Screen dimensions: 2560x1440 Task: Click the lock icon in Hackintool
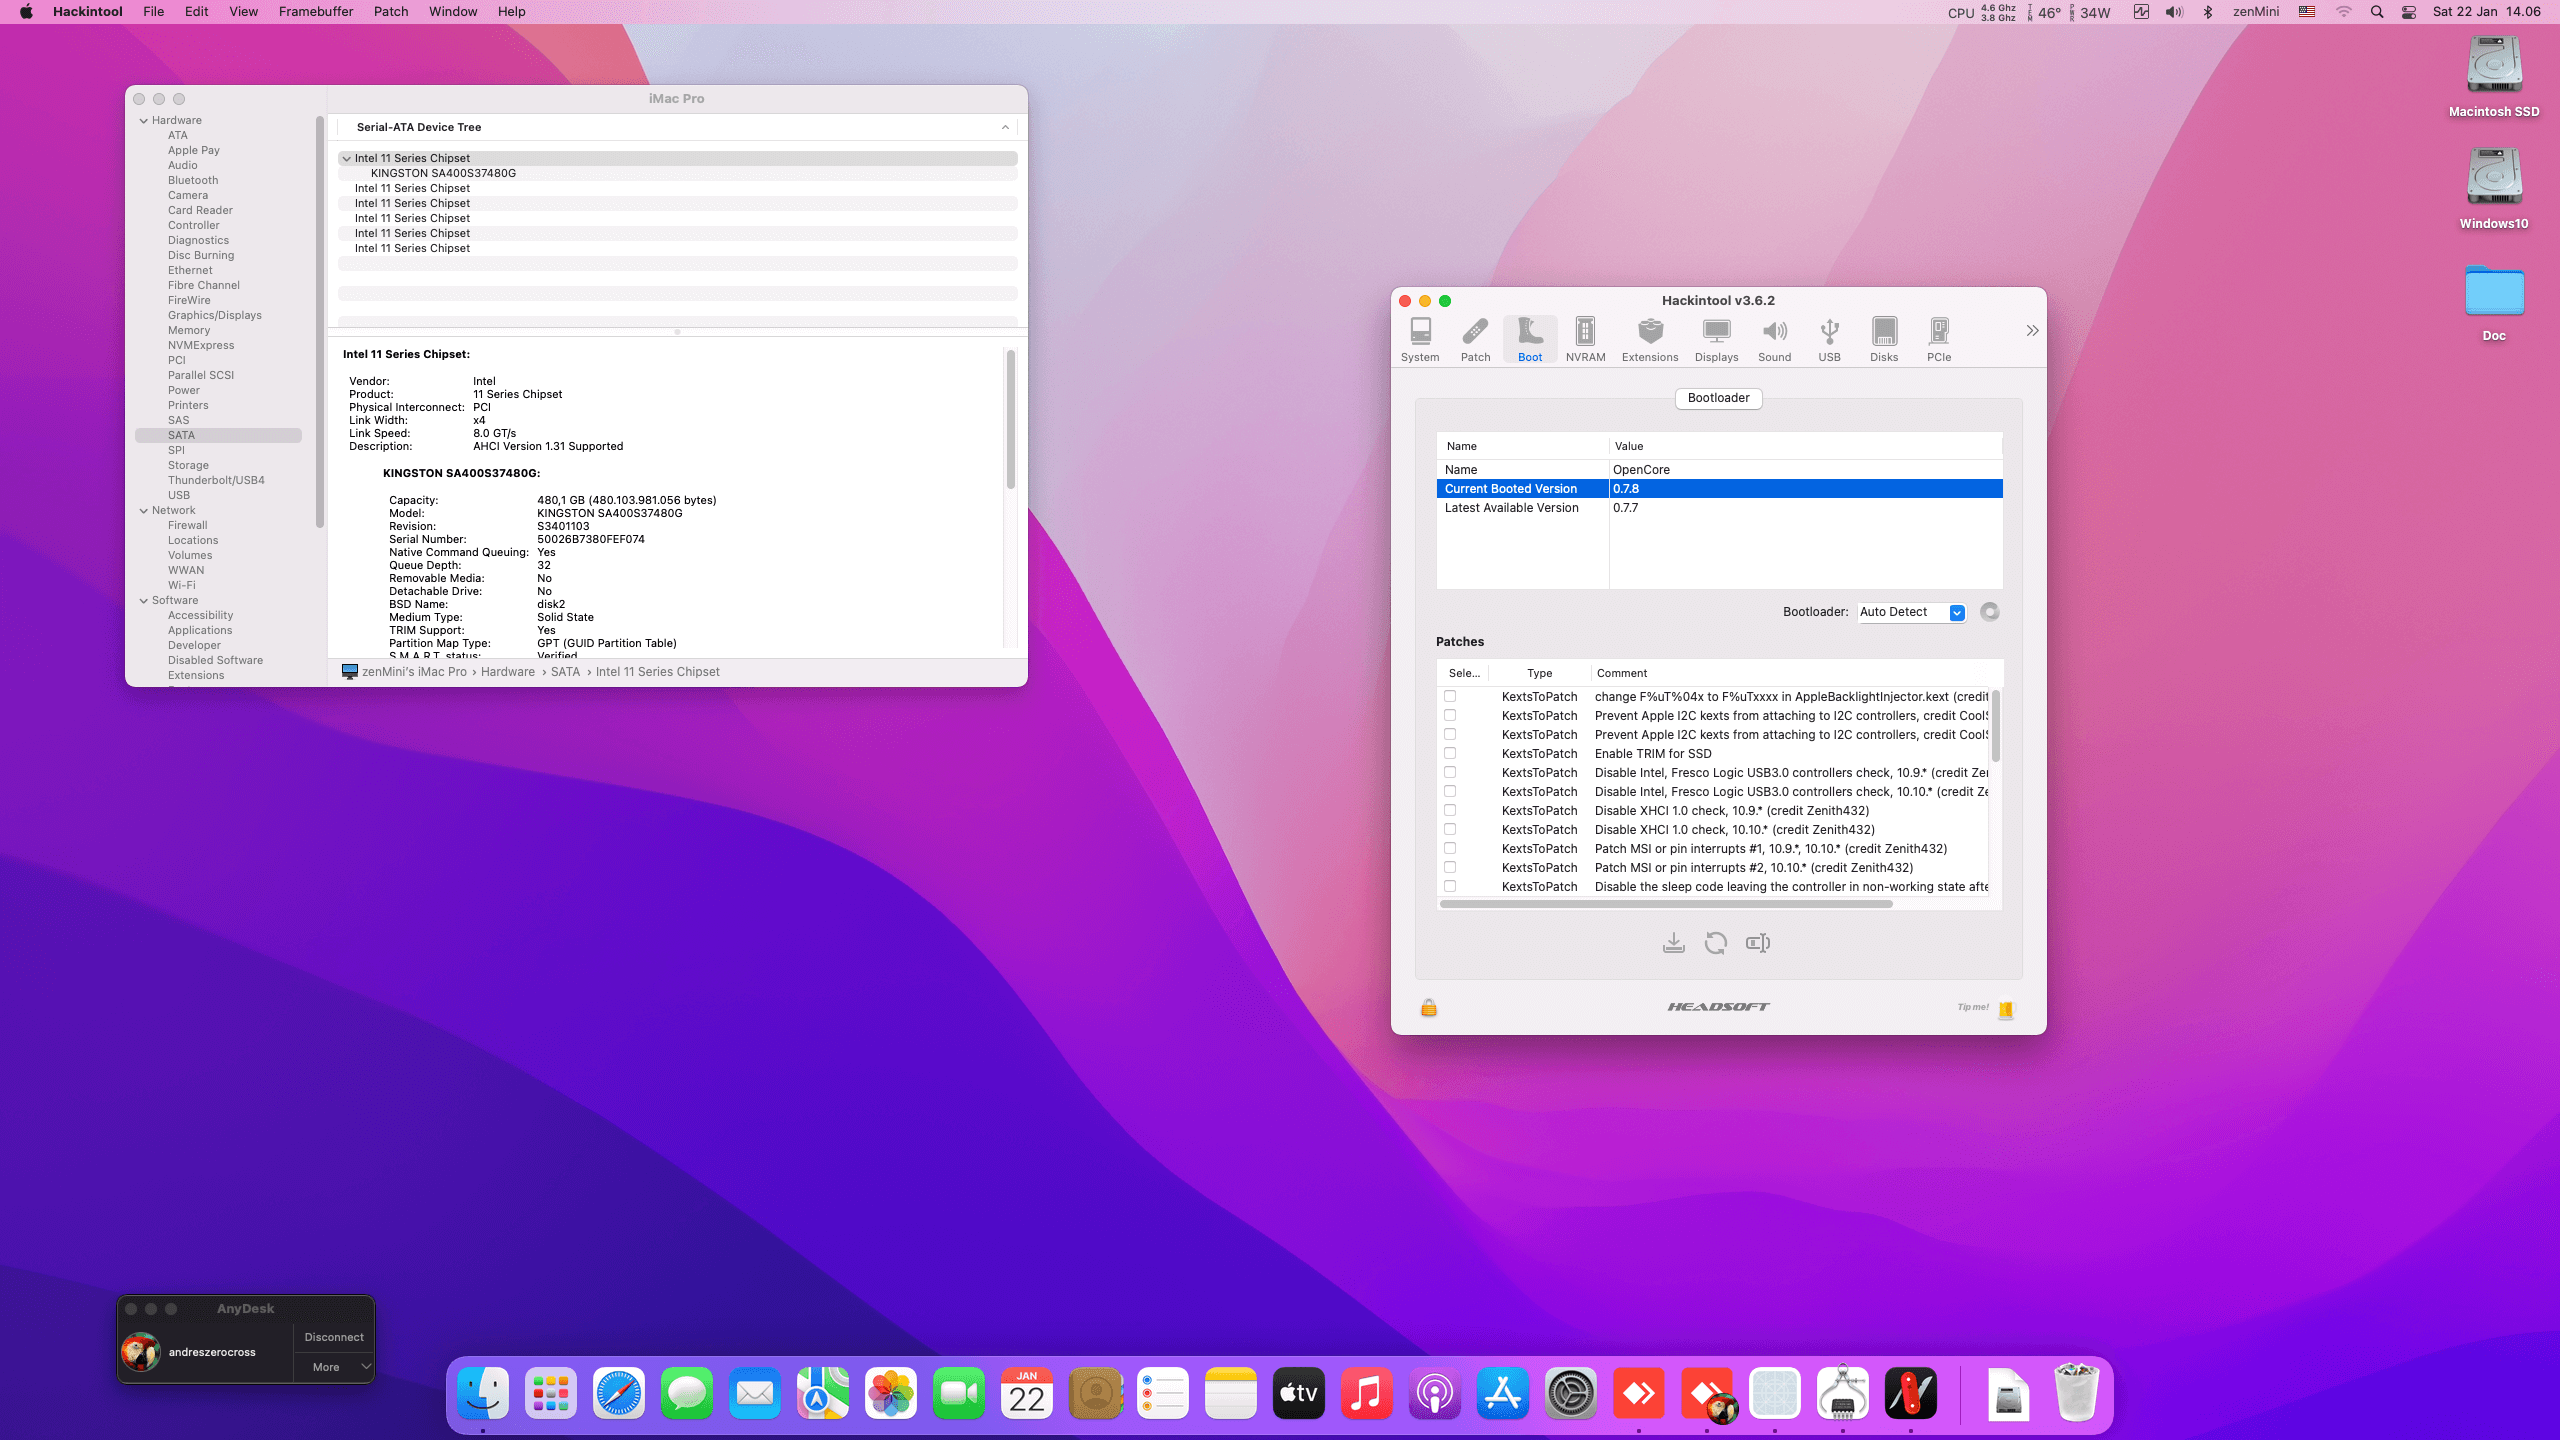coord(1429,1007)
